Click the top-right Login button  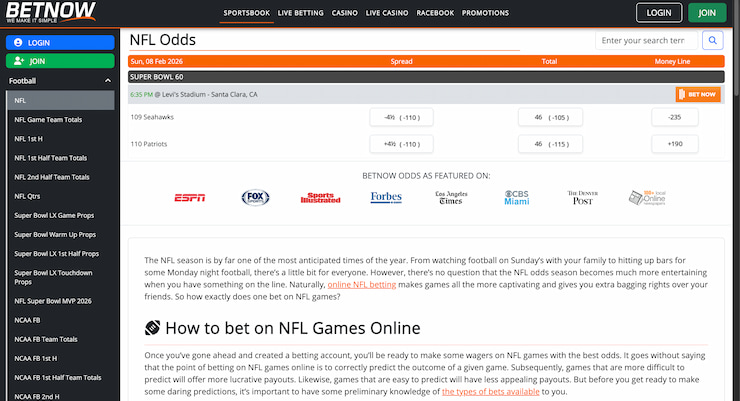659,13
